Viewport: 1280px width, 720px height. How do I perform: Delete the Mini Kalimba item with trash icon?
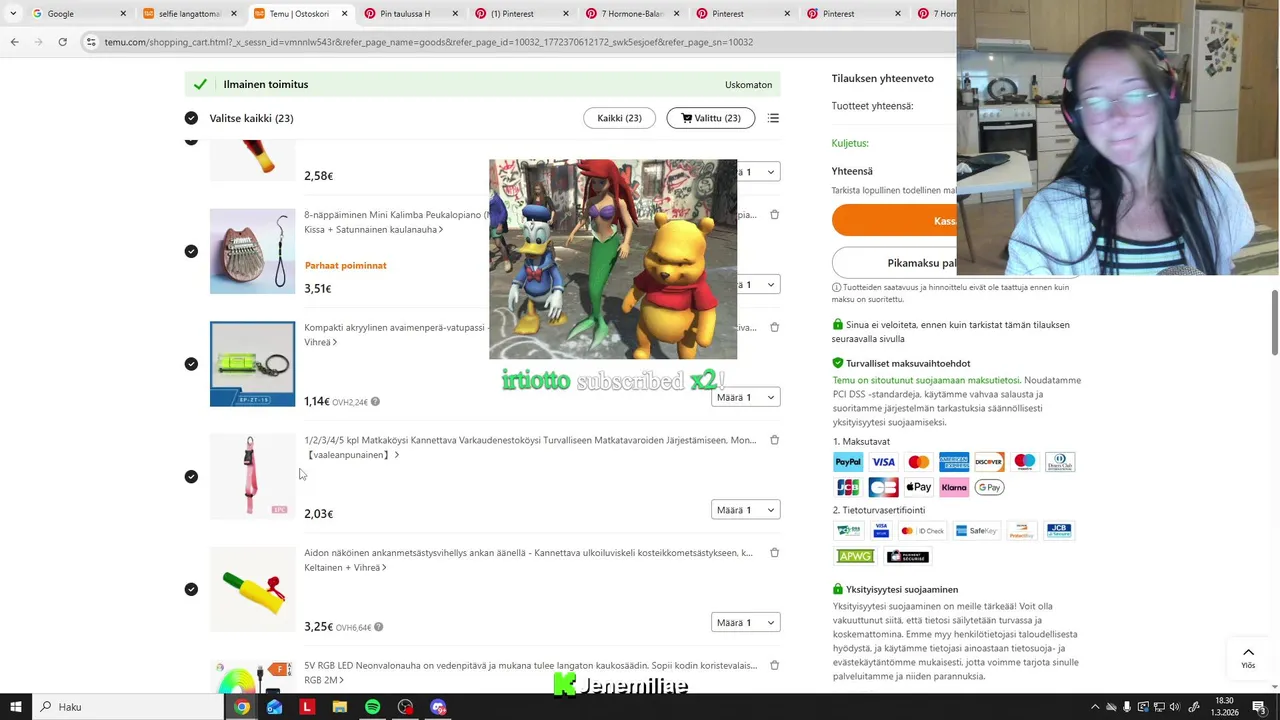774,215
